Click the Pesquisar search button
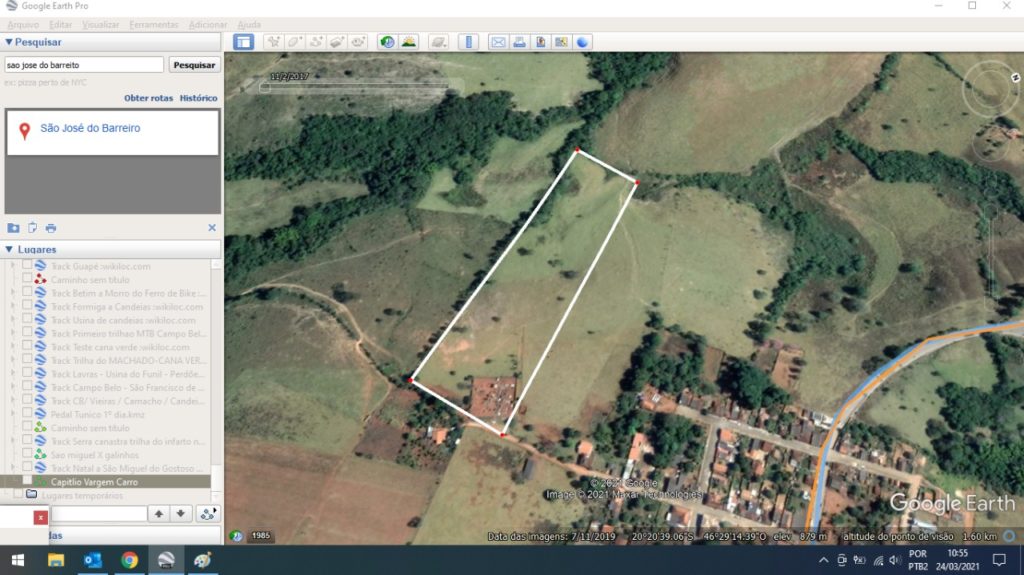The width and height of the screenshot is (1024, 575). point(194,65)
